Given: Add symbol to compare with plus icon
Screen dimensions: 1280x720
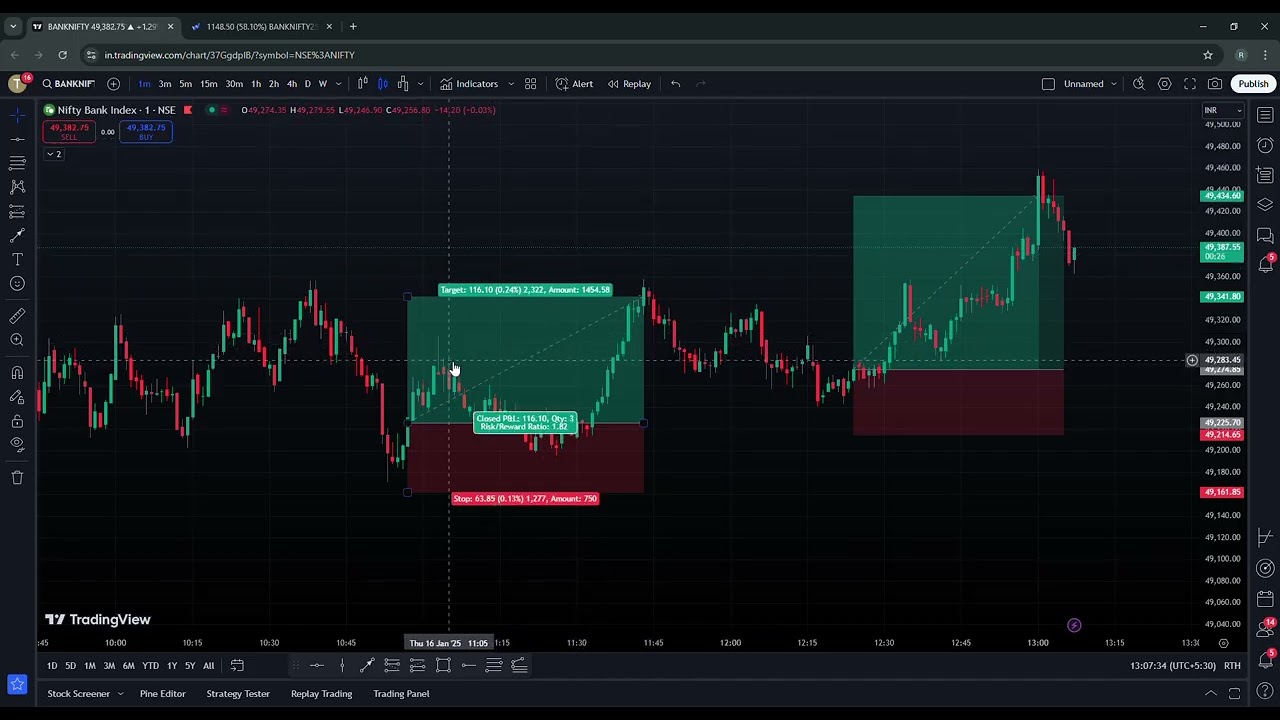Looking at the screenshot, I should coord(113,84).
